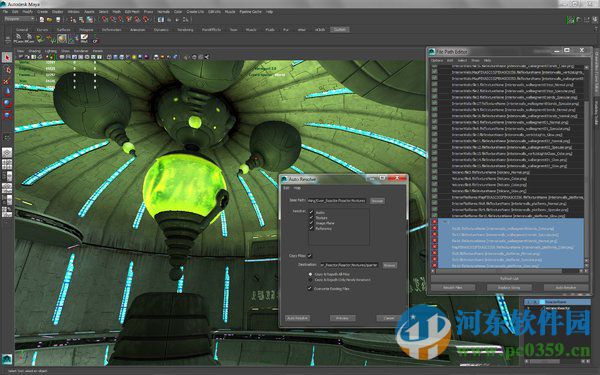Activate the Rotate tool in toolbox
Viewport: 600px width, 375px height.
click(x=7, y=103)
